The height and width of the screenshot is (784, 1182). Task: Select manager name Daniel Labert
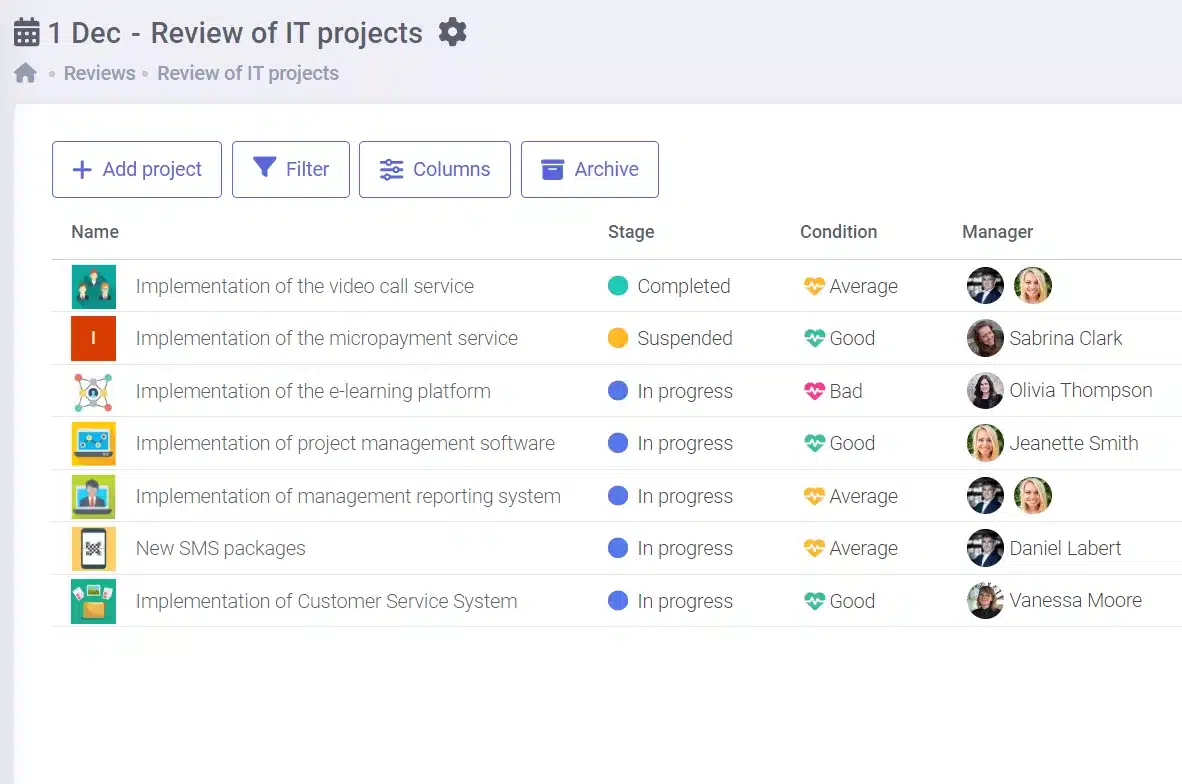pyautogui.click(x=1065, y=548)
